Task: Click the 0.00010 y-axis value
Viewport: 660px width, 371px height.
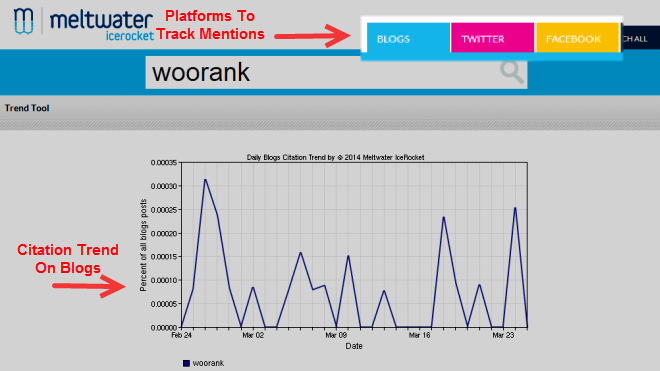Action: pos(164,280)
